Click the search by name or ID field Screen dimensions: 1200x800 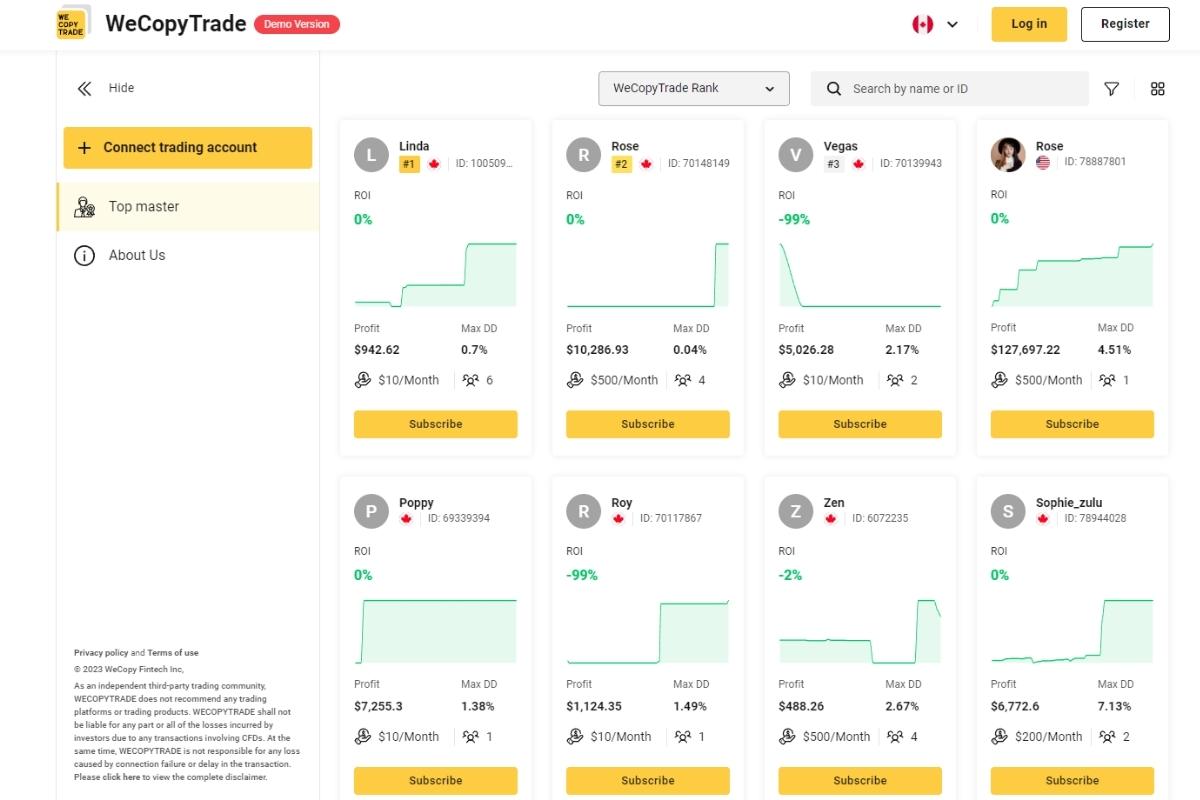tap(960, 89)
